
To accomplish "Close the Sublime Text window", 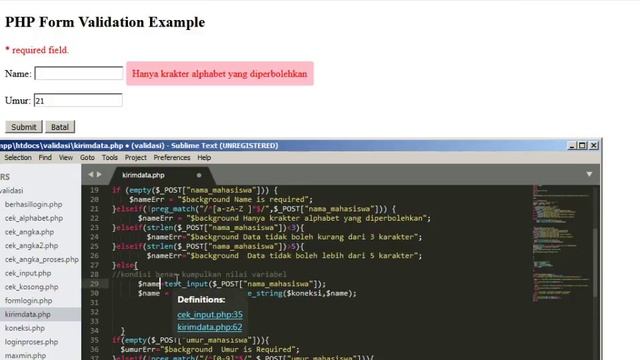I will click(593, 145).
